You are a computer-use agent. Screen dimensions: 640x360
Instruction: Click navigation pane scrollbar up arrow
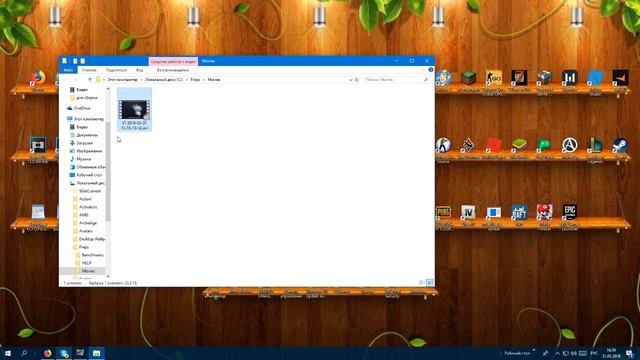[x=108, y=89]
